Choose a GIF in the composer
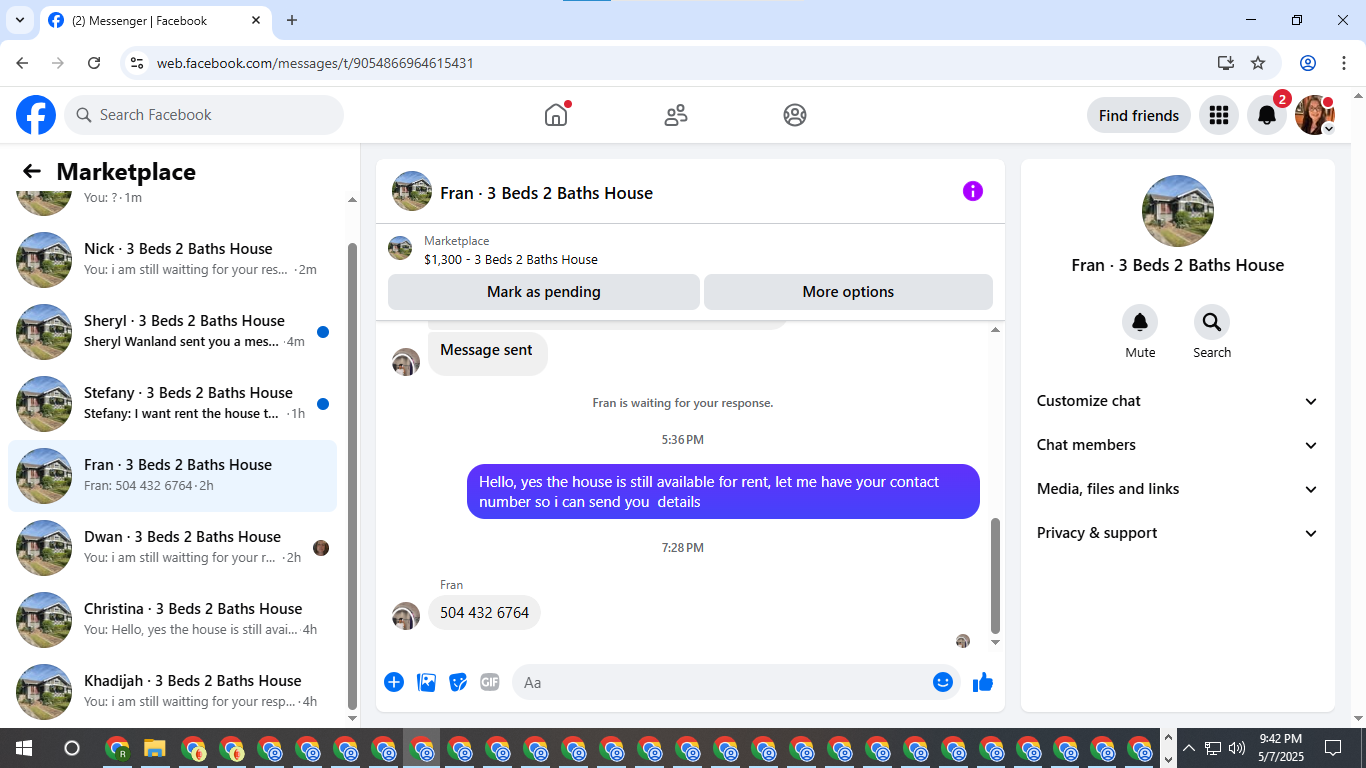Viewport: 1366px width, 768px height. tap(490, 682)
